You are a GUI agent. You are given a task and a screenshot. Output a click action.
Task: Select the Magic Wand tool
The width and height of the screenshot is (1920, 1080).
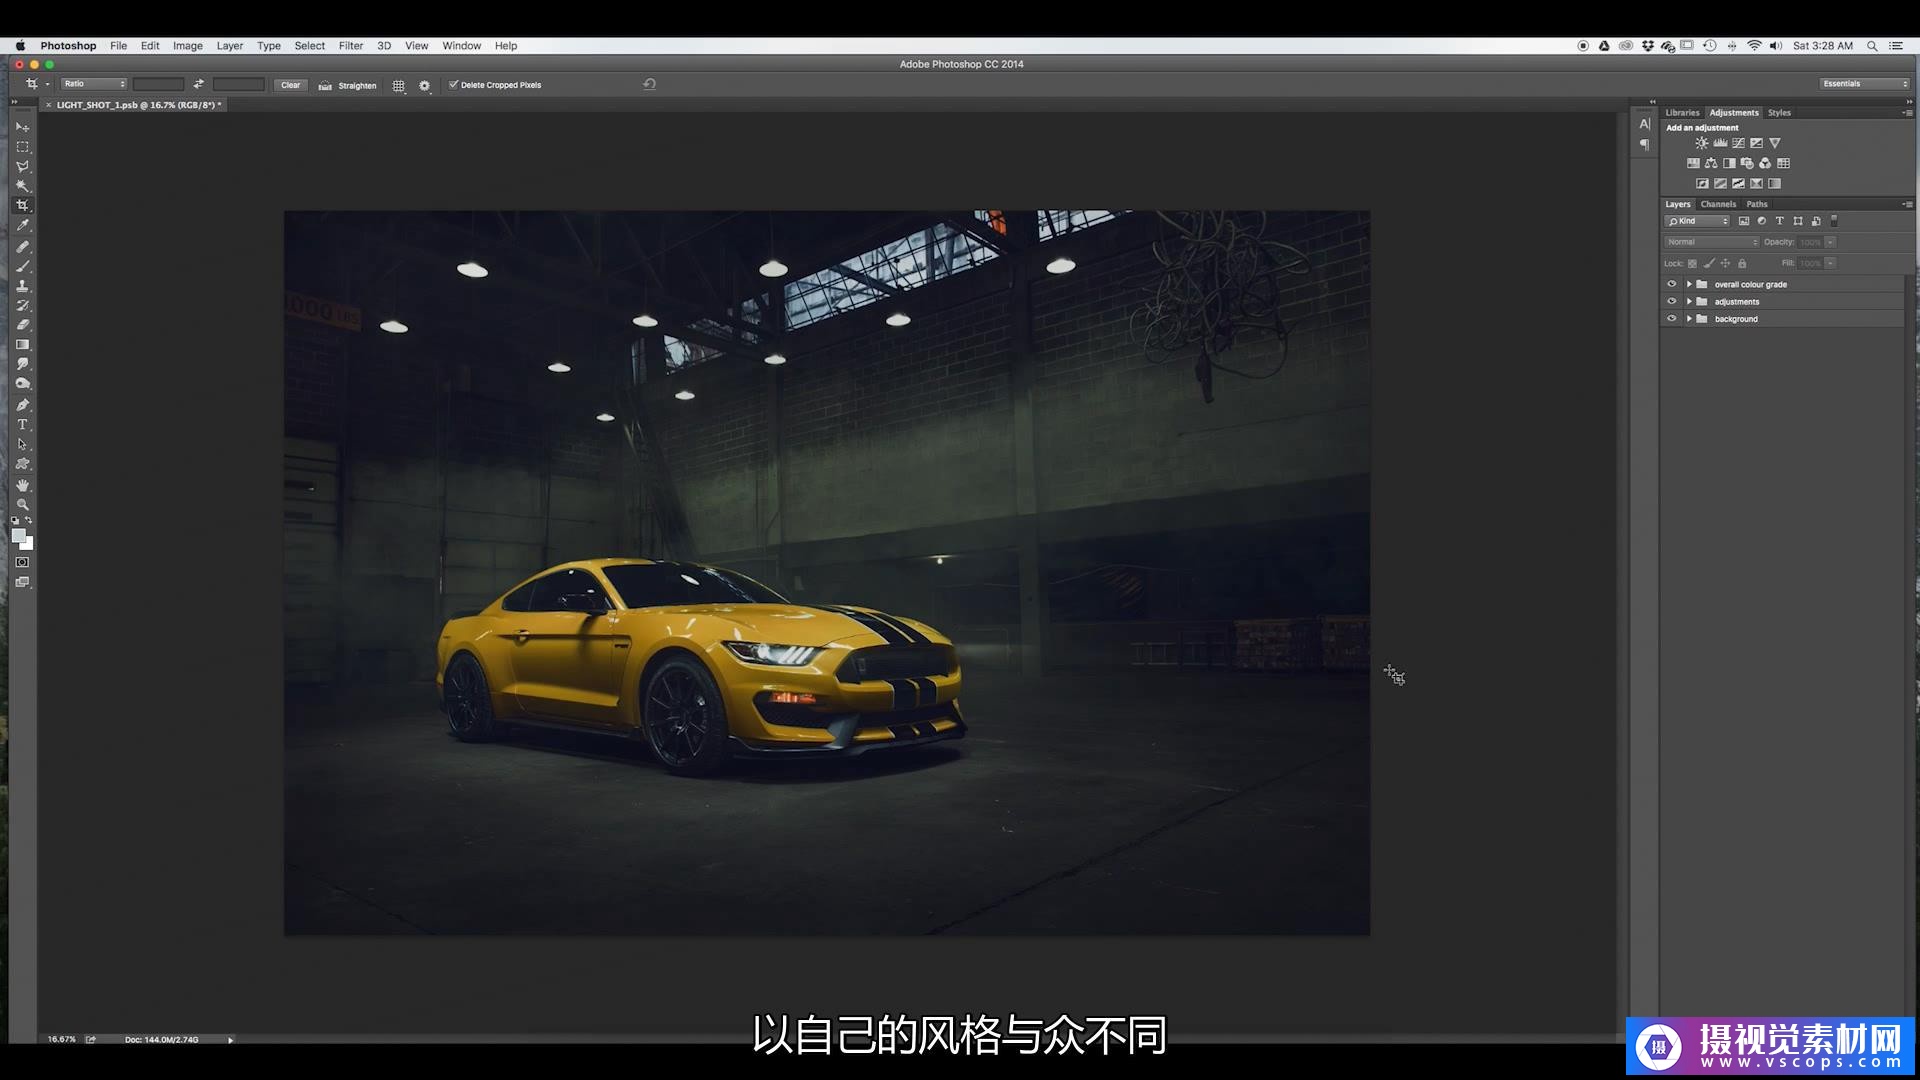point(22,186)
